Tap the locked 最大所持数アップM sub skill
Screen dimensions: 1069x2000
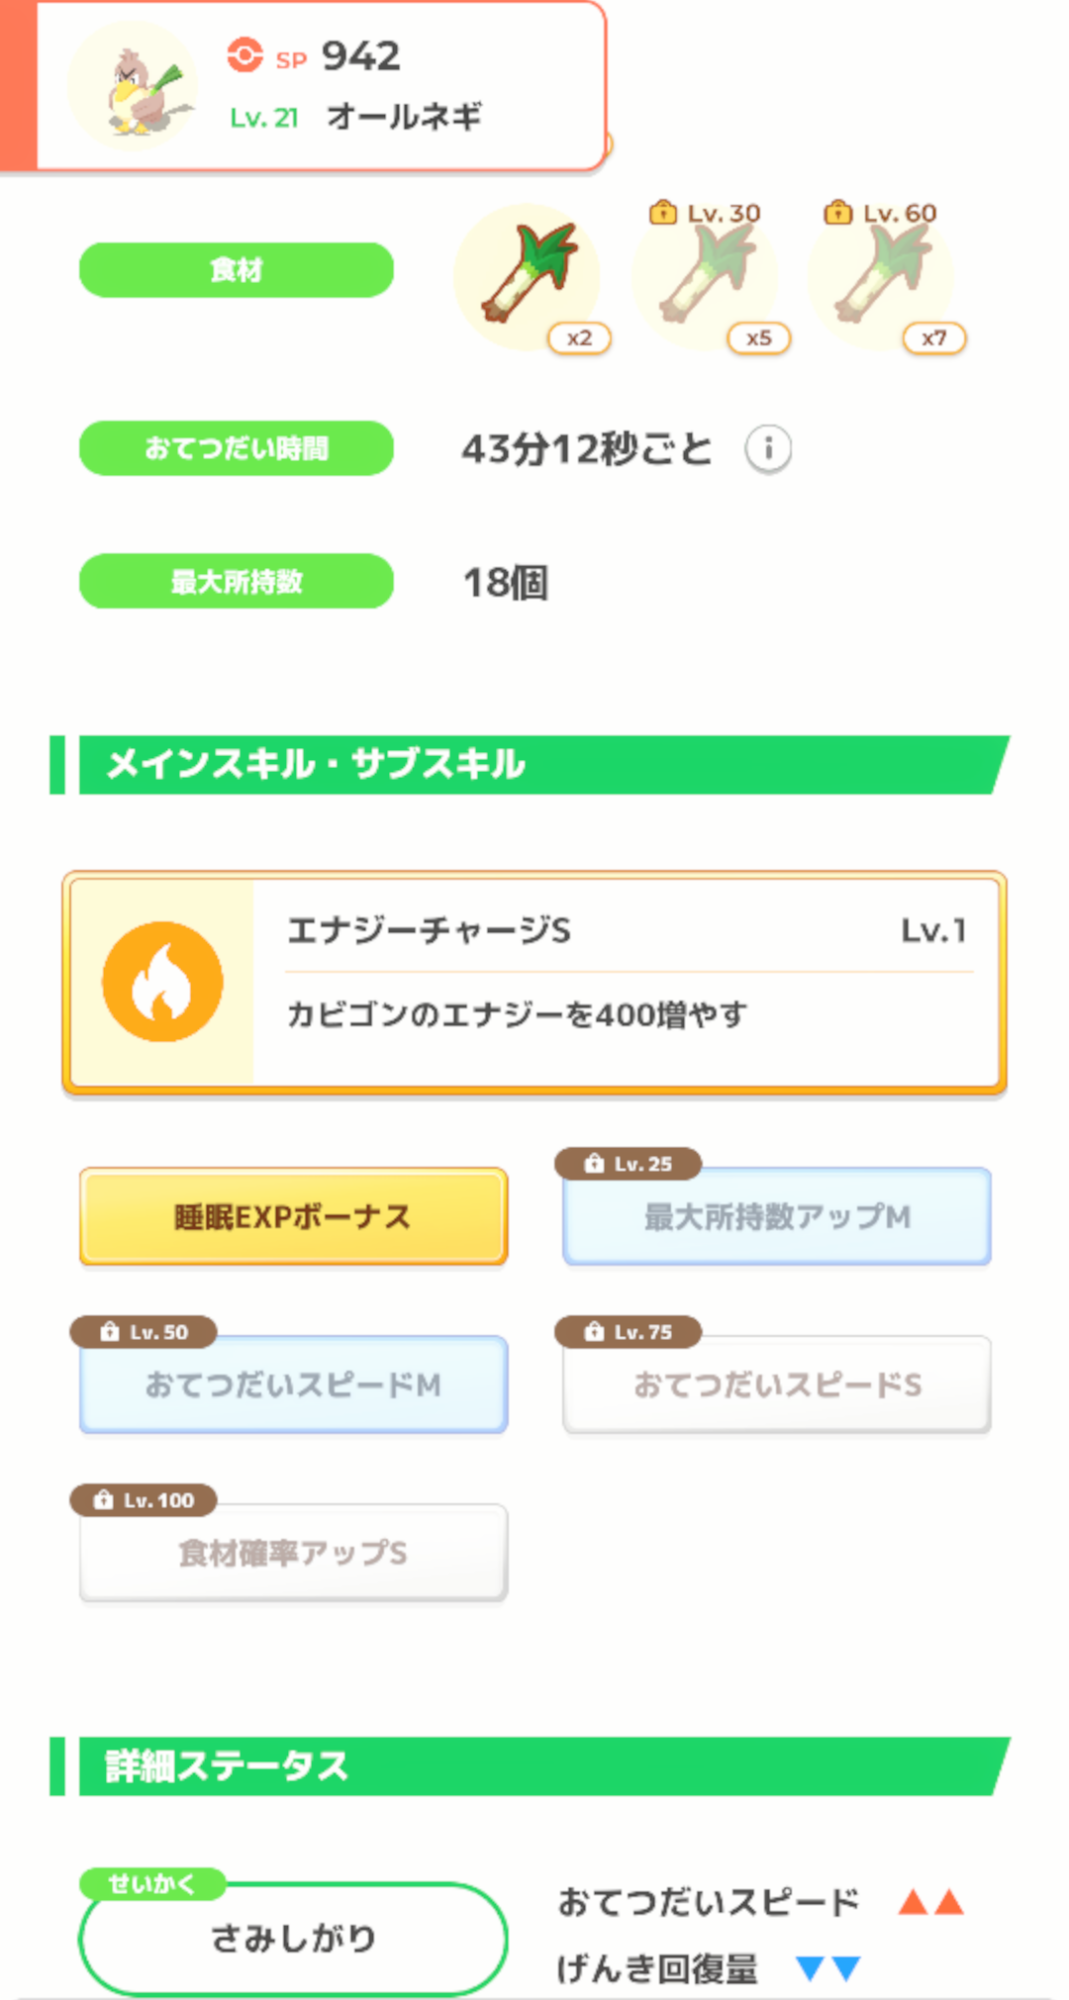click(777, 1216)
